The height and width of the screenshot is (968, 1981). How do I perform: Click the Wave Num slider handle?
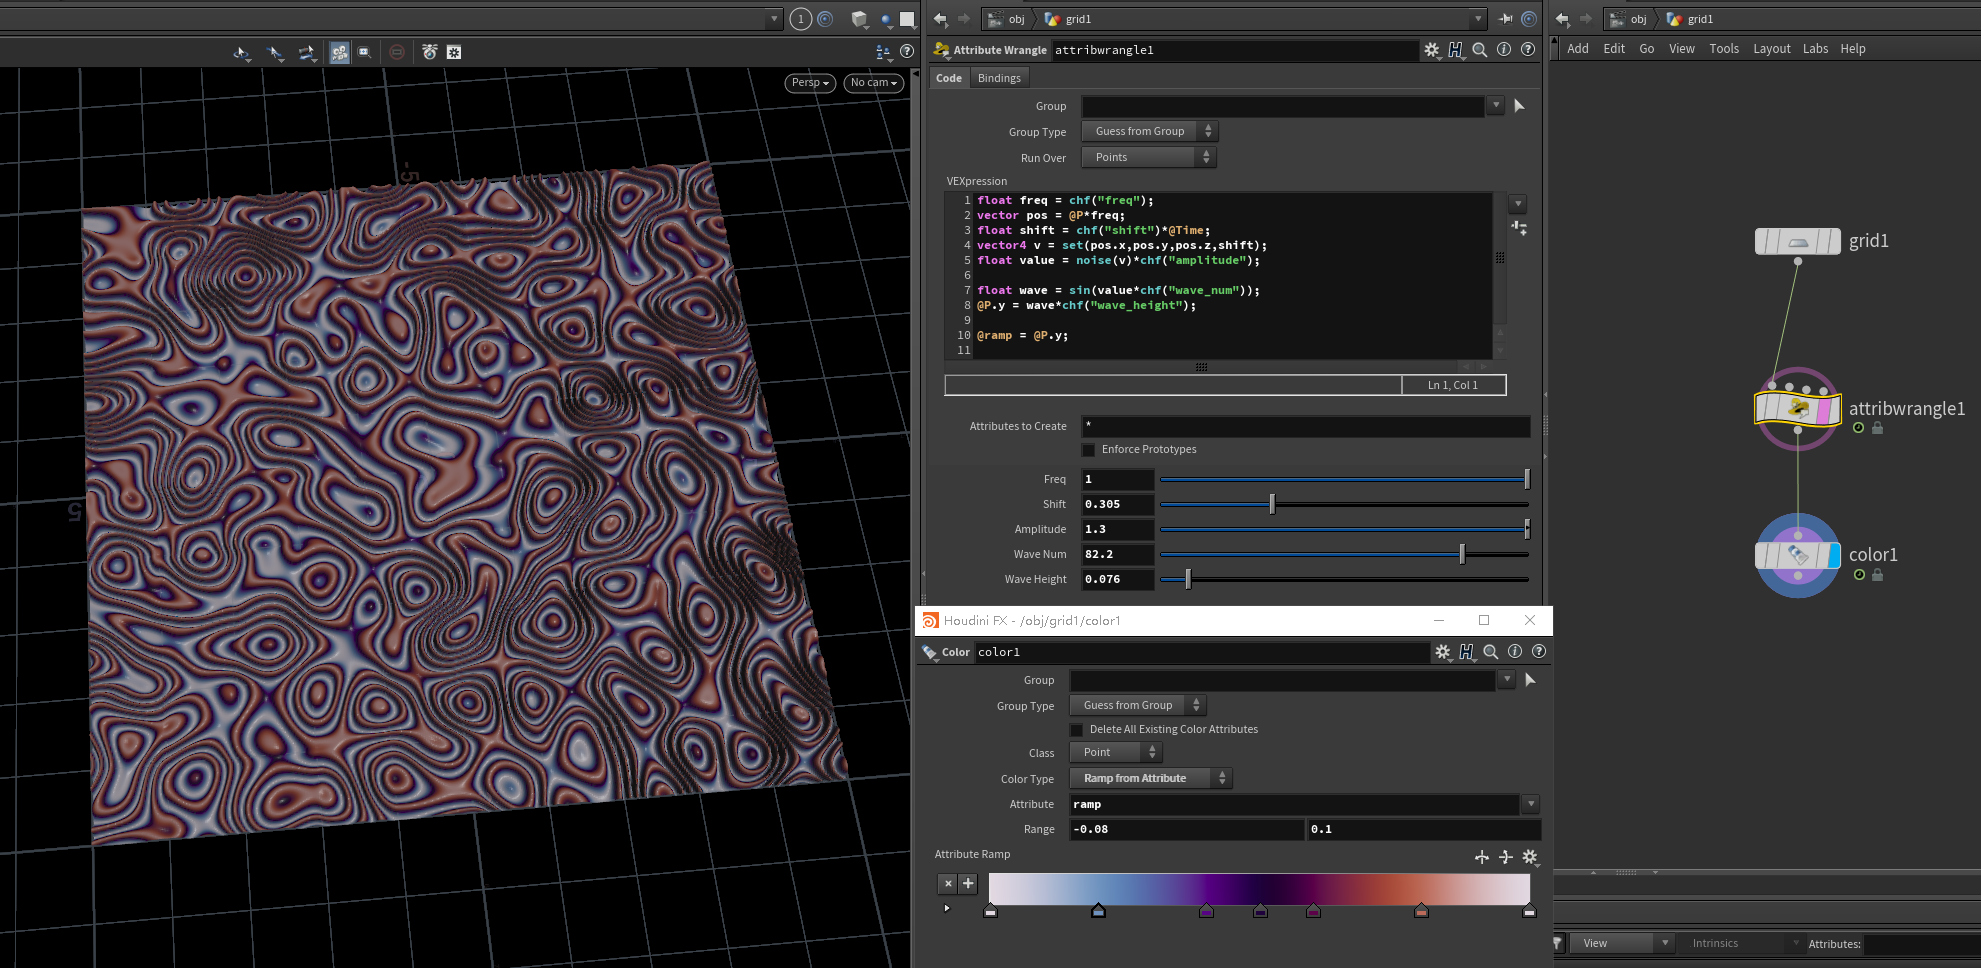click(x=1462, y=554)
